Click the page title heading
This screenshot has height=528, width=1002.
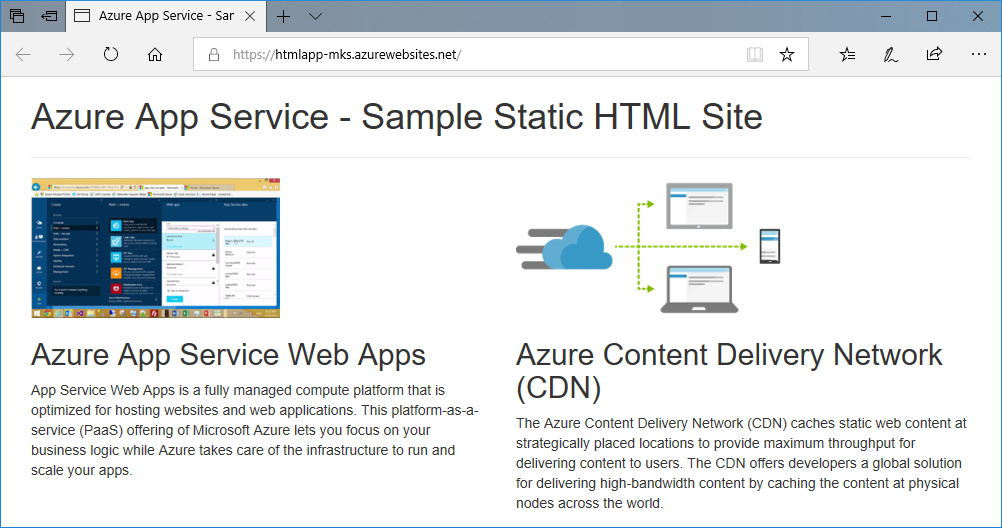pos(397,117)
